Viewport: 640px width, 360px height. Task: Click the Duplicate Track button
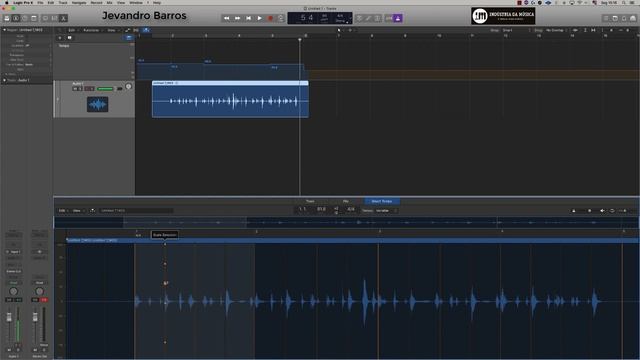pos(69,38)
